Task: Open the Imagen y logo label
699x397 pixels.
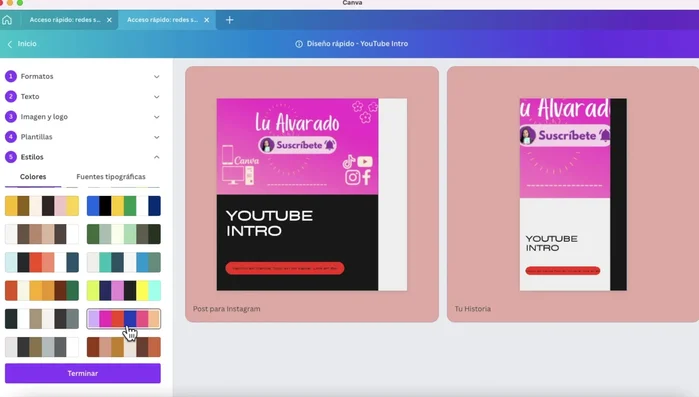Action: pyautogui.click(x=44, y=117)
